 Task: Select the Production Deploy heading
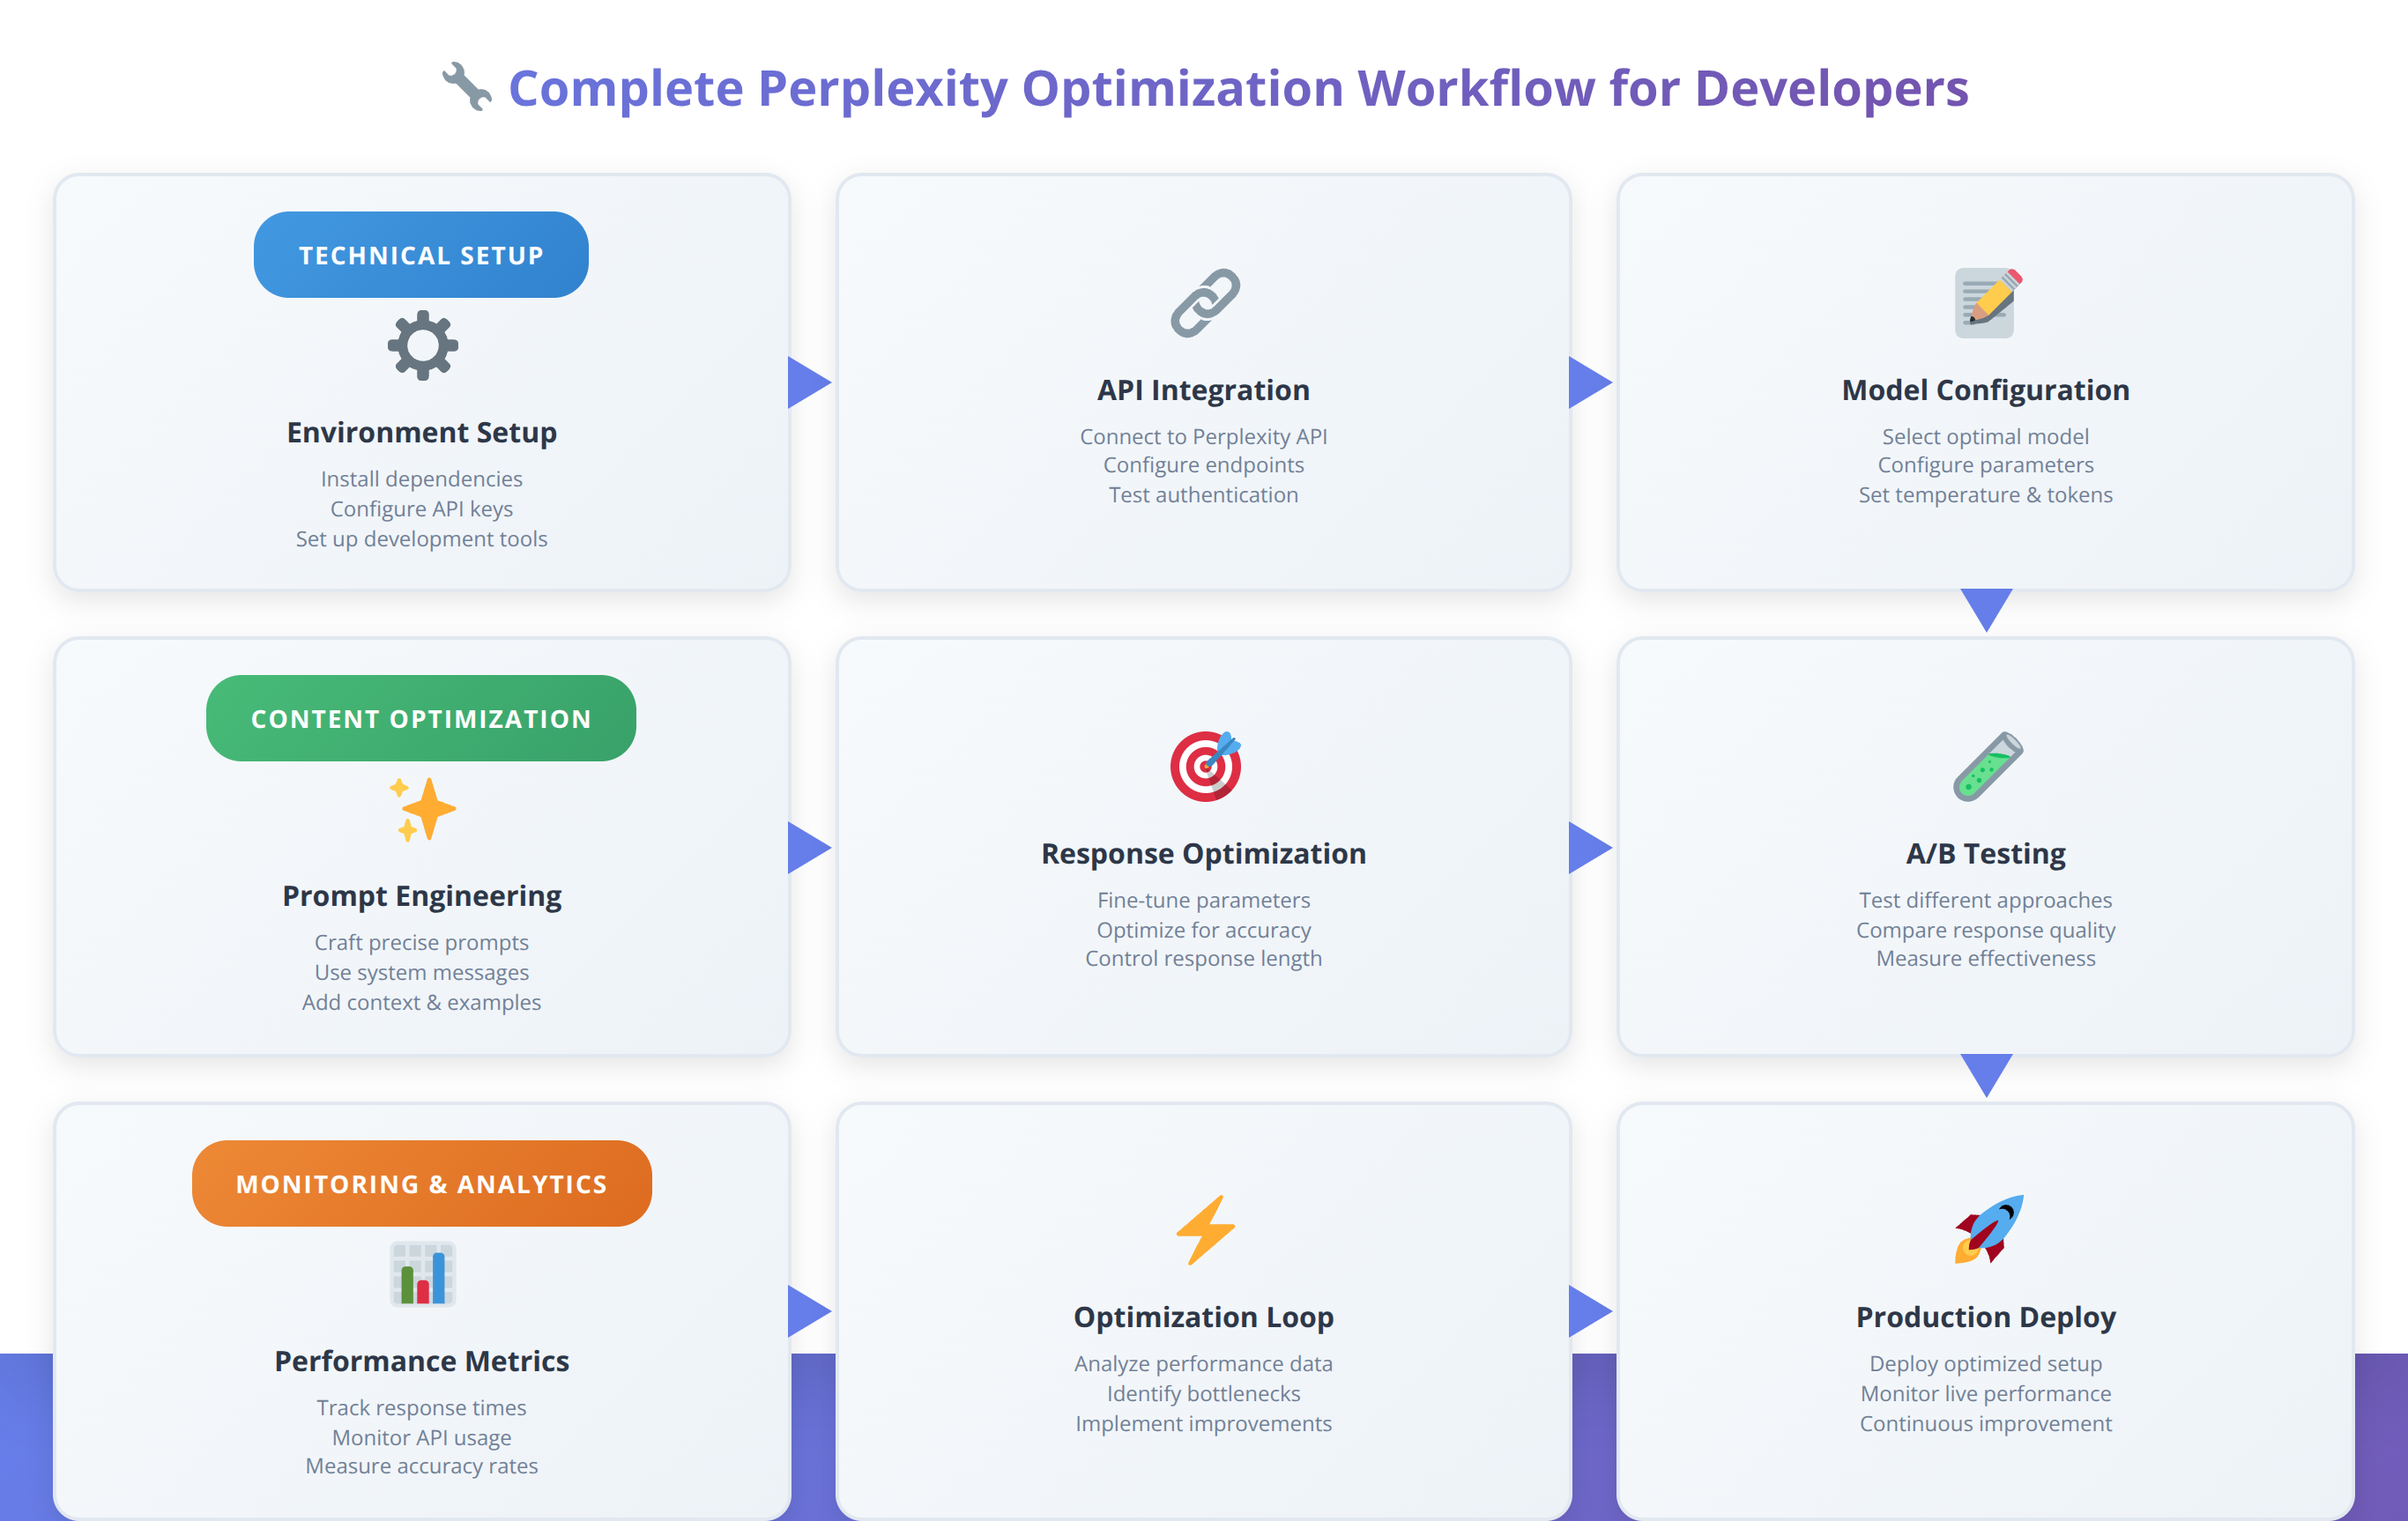point(1985,1317)
